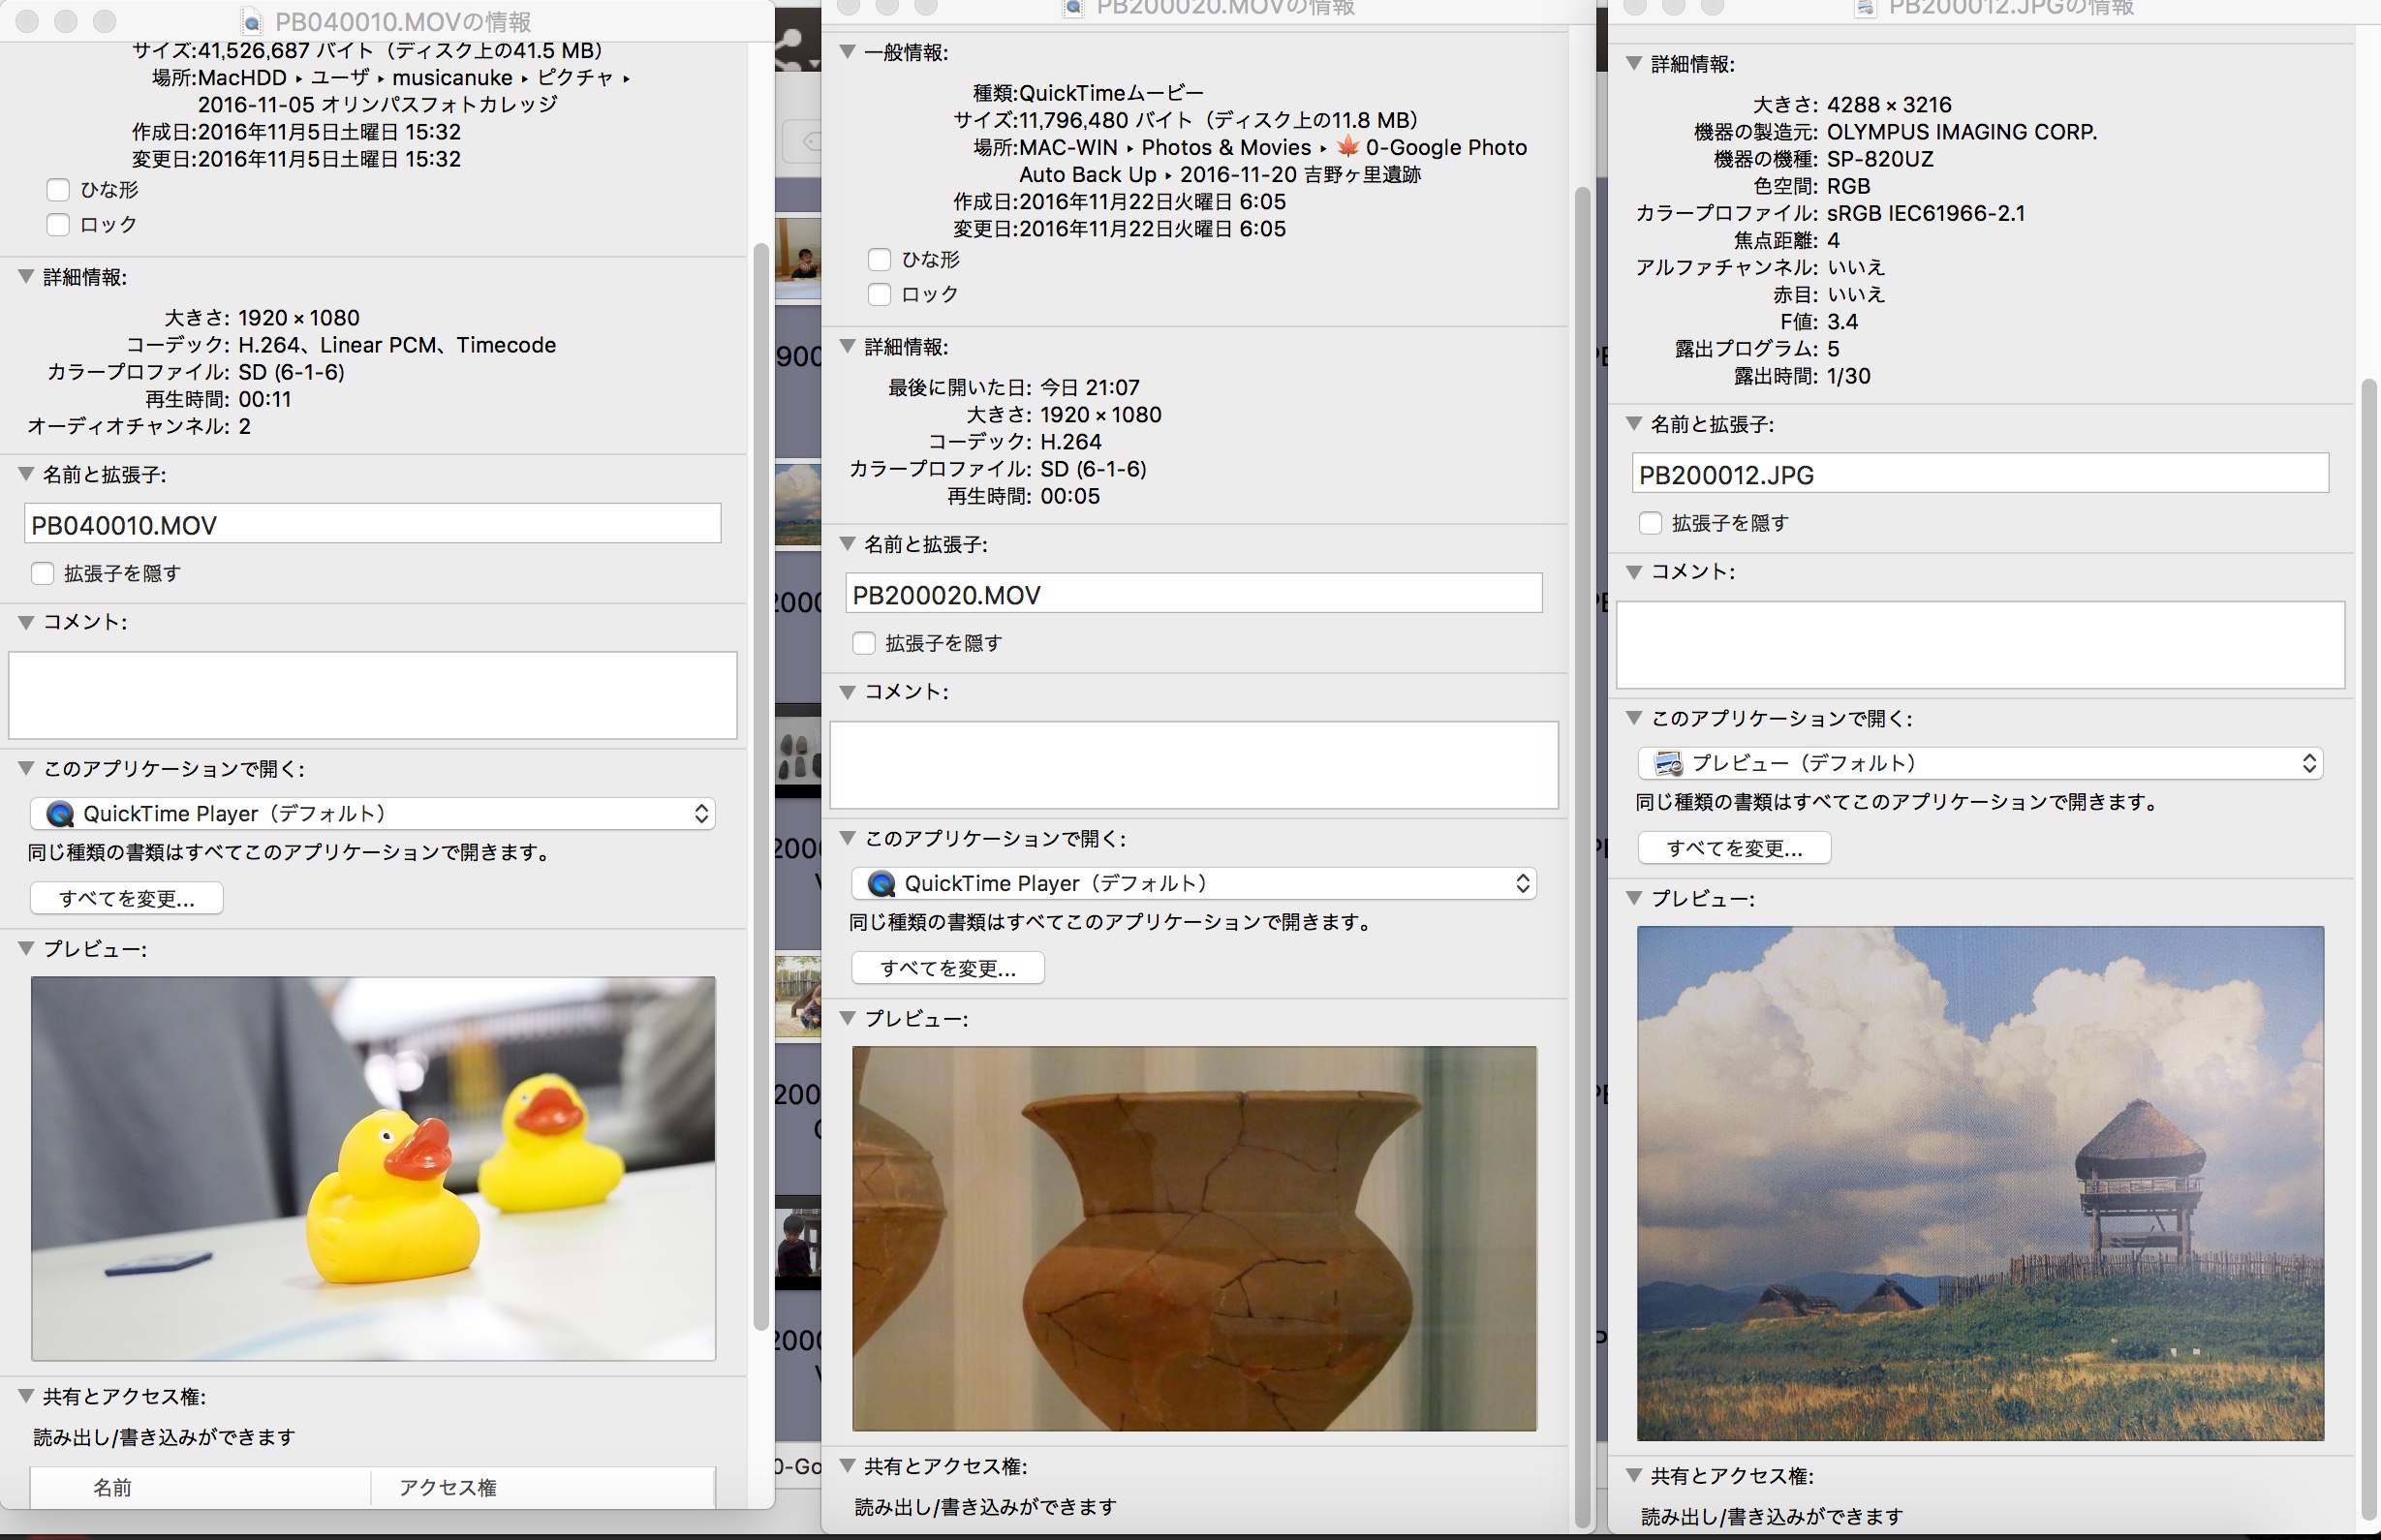2381x1540 pixels.
Task: Collapse 詳細情報 section in PB040010.MOV window
Action: [x=26, y=277]
